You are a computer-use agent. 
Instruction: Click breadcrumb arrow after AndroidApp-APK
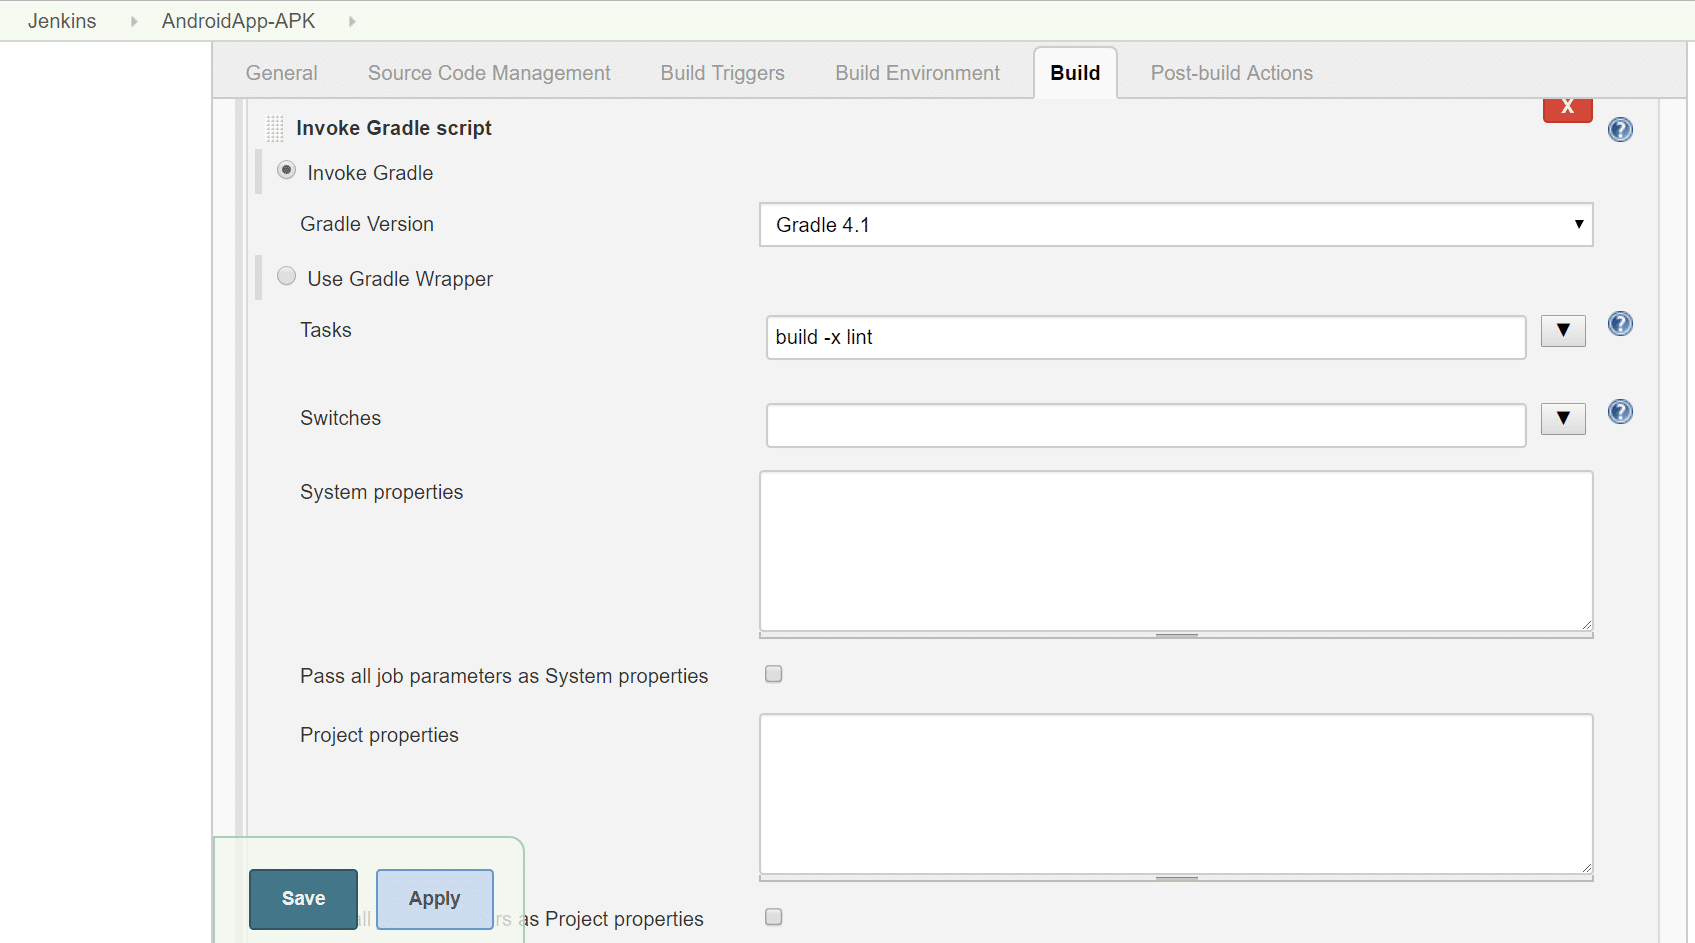click(352, 21)
